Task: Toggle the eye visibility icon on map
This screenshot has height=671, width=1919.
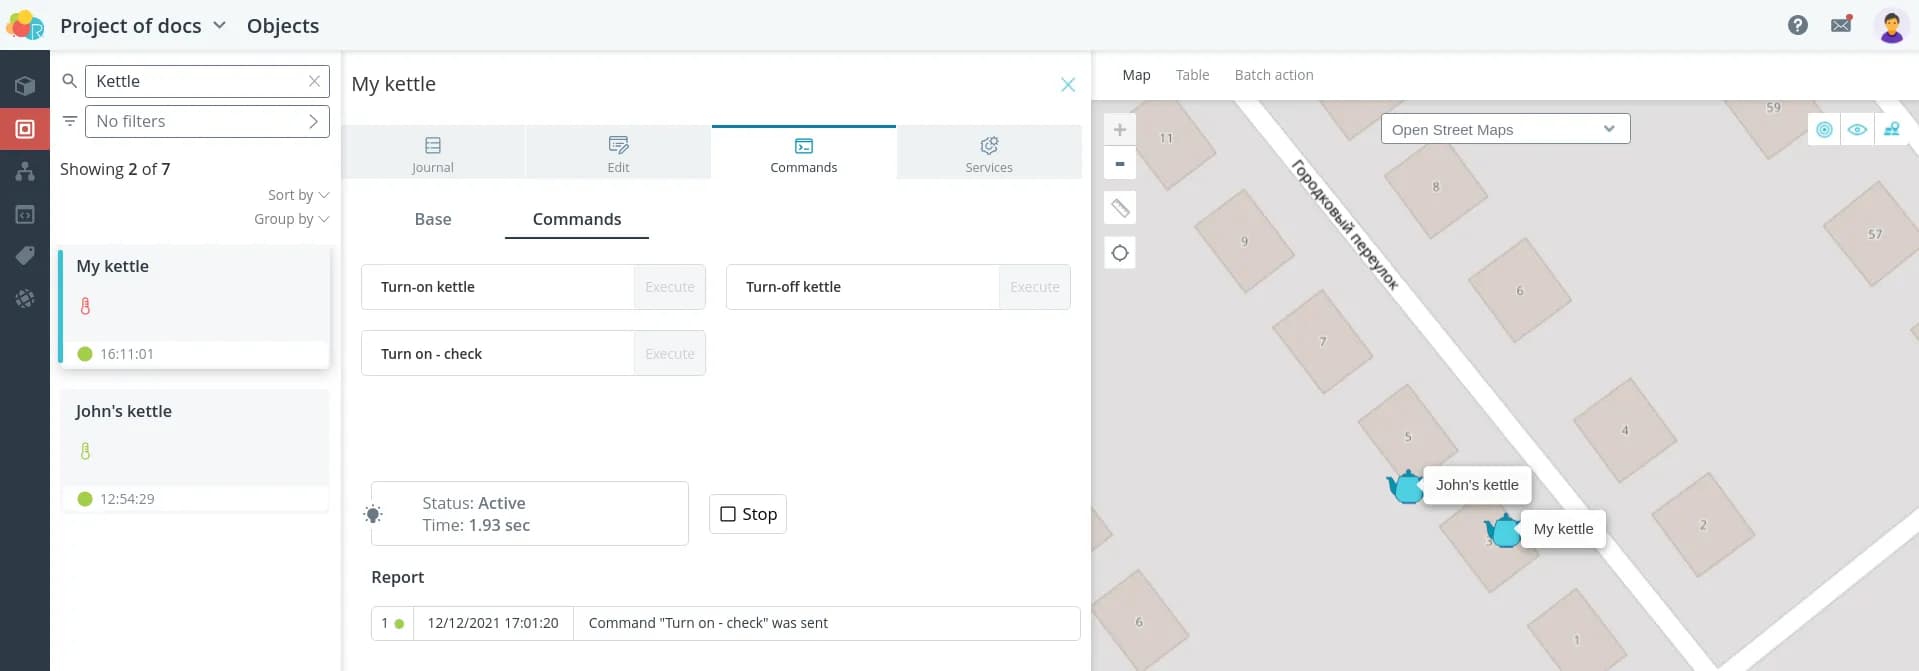Action: 1857,130
